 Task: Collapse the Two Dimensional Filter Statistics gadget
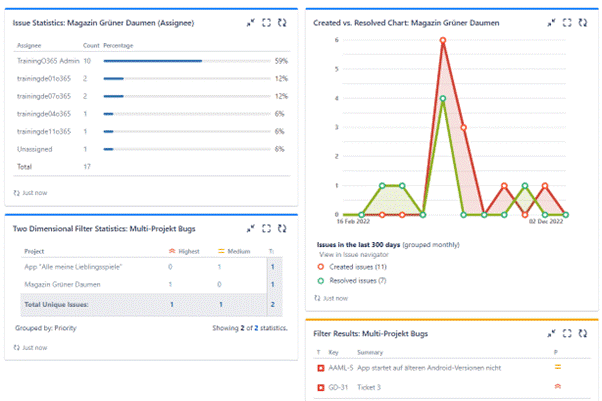tap(250, 229)
